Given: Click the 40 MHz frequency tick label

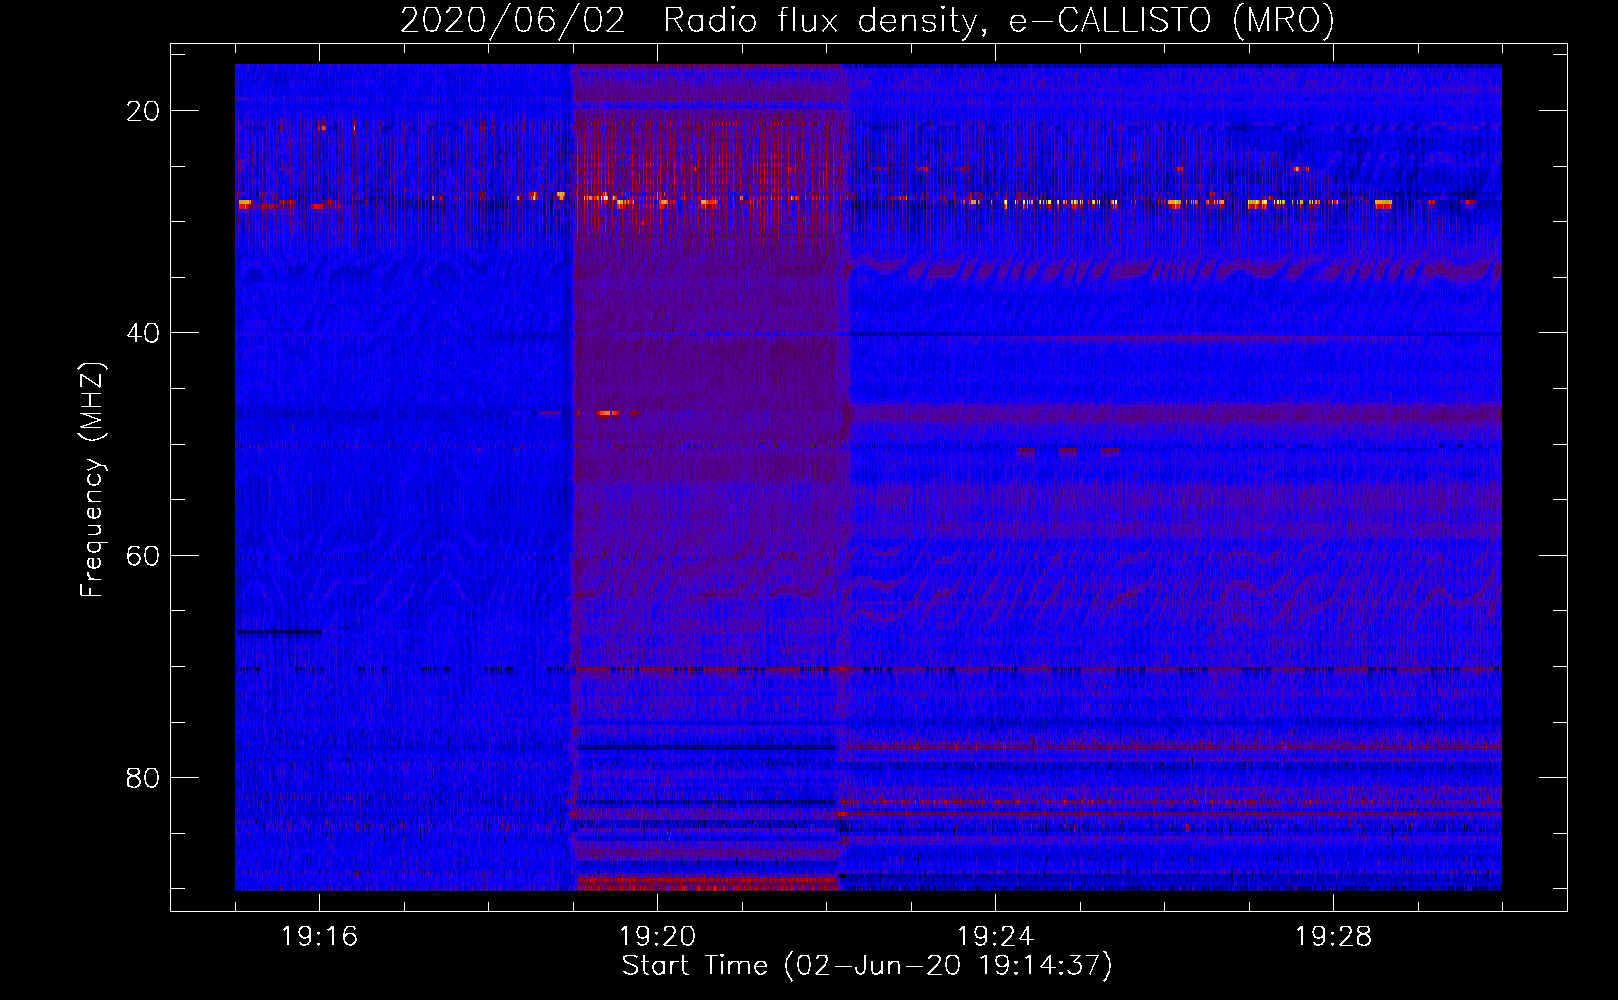Looking at the screenshot, I should (143, 333).
